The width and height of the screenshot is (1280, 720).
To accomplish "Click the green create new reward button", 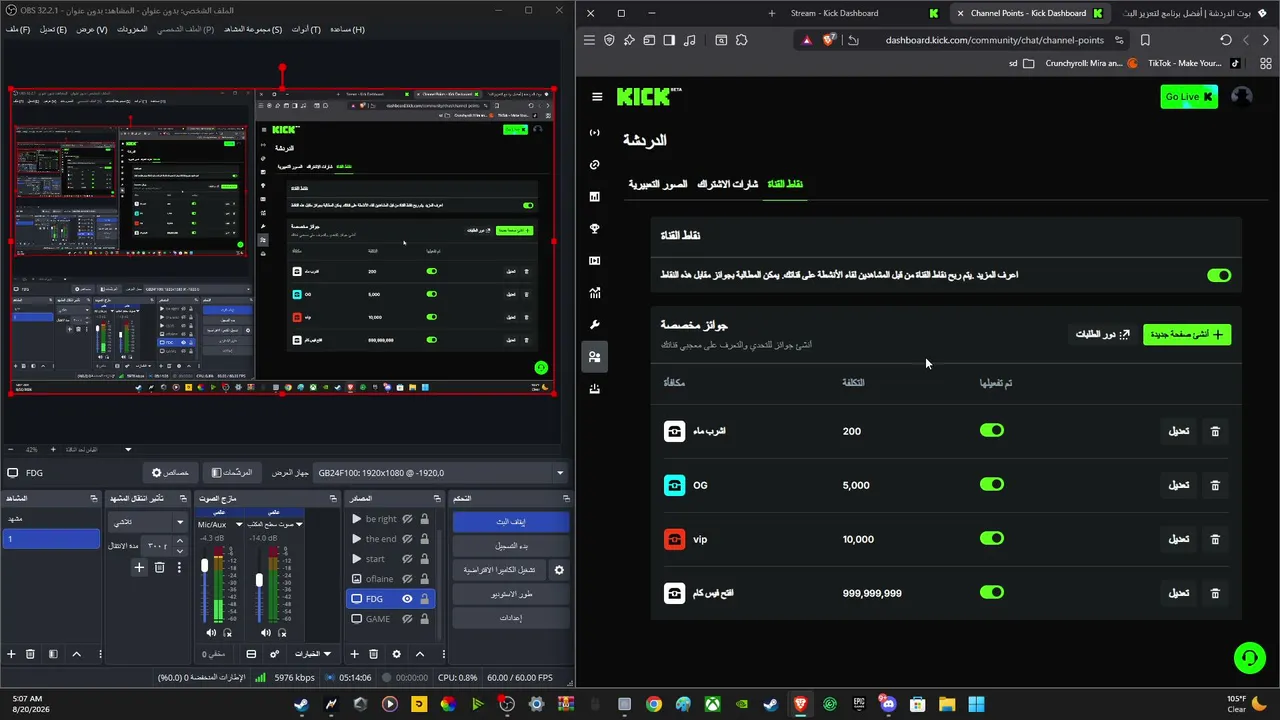I will (1187, 334).
